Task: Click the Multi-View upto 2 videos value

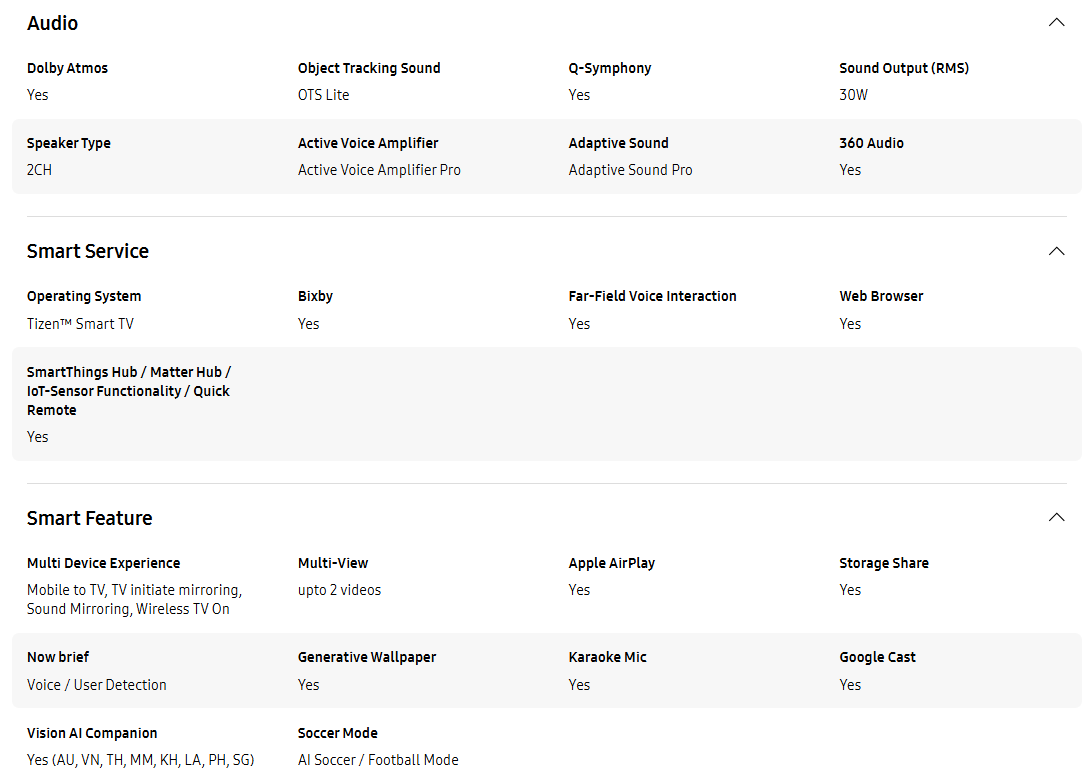Action: [x=340, y=591]
